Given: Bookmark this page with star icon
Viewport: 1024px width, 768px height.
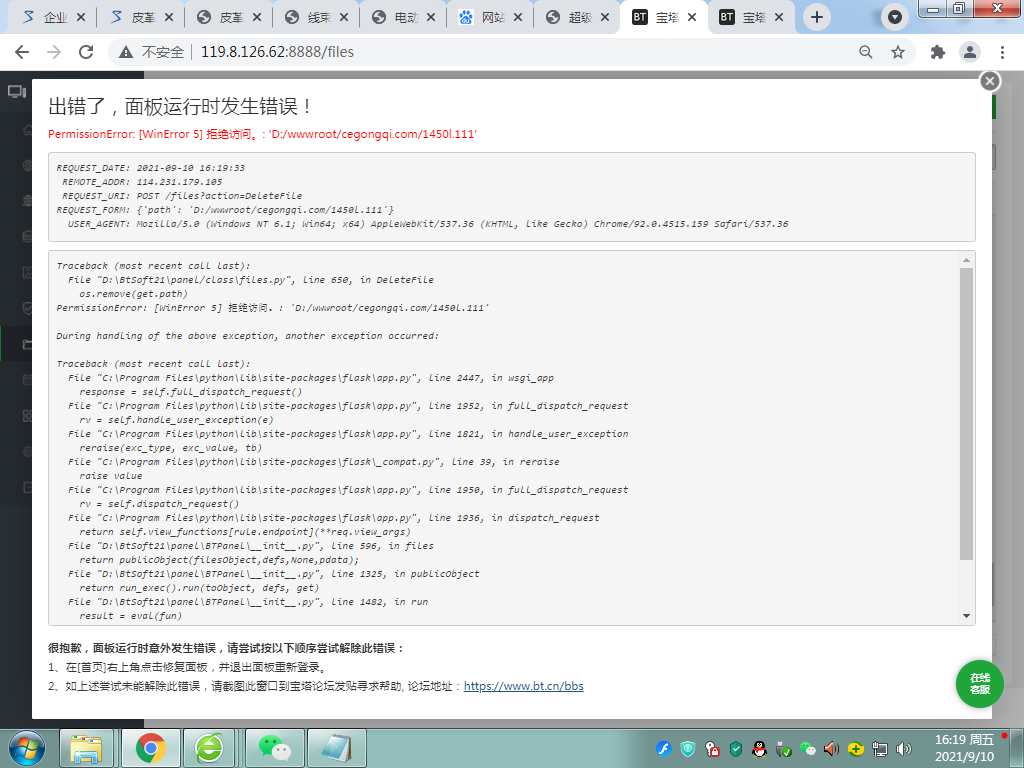Looking at the screenshot, I should pyautogui.click(x=898, y=52).
